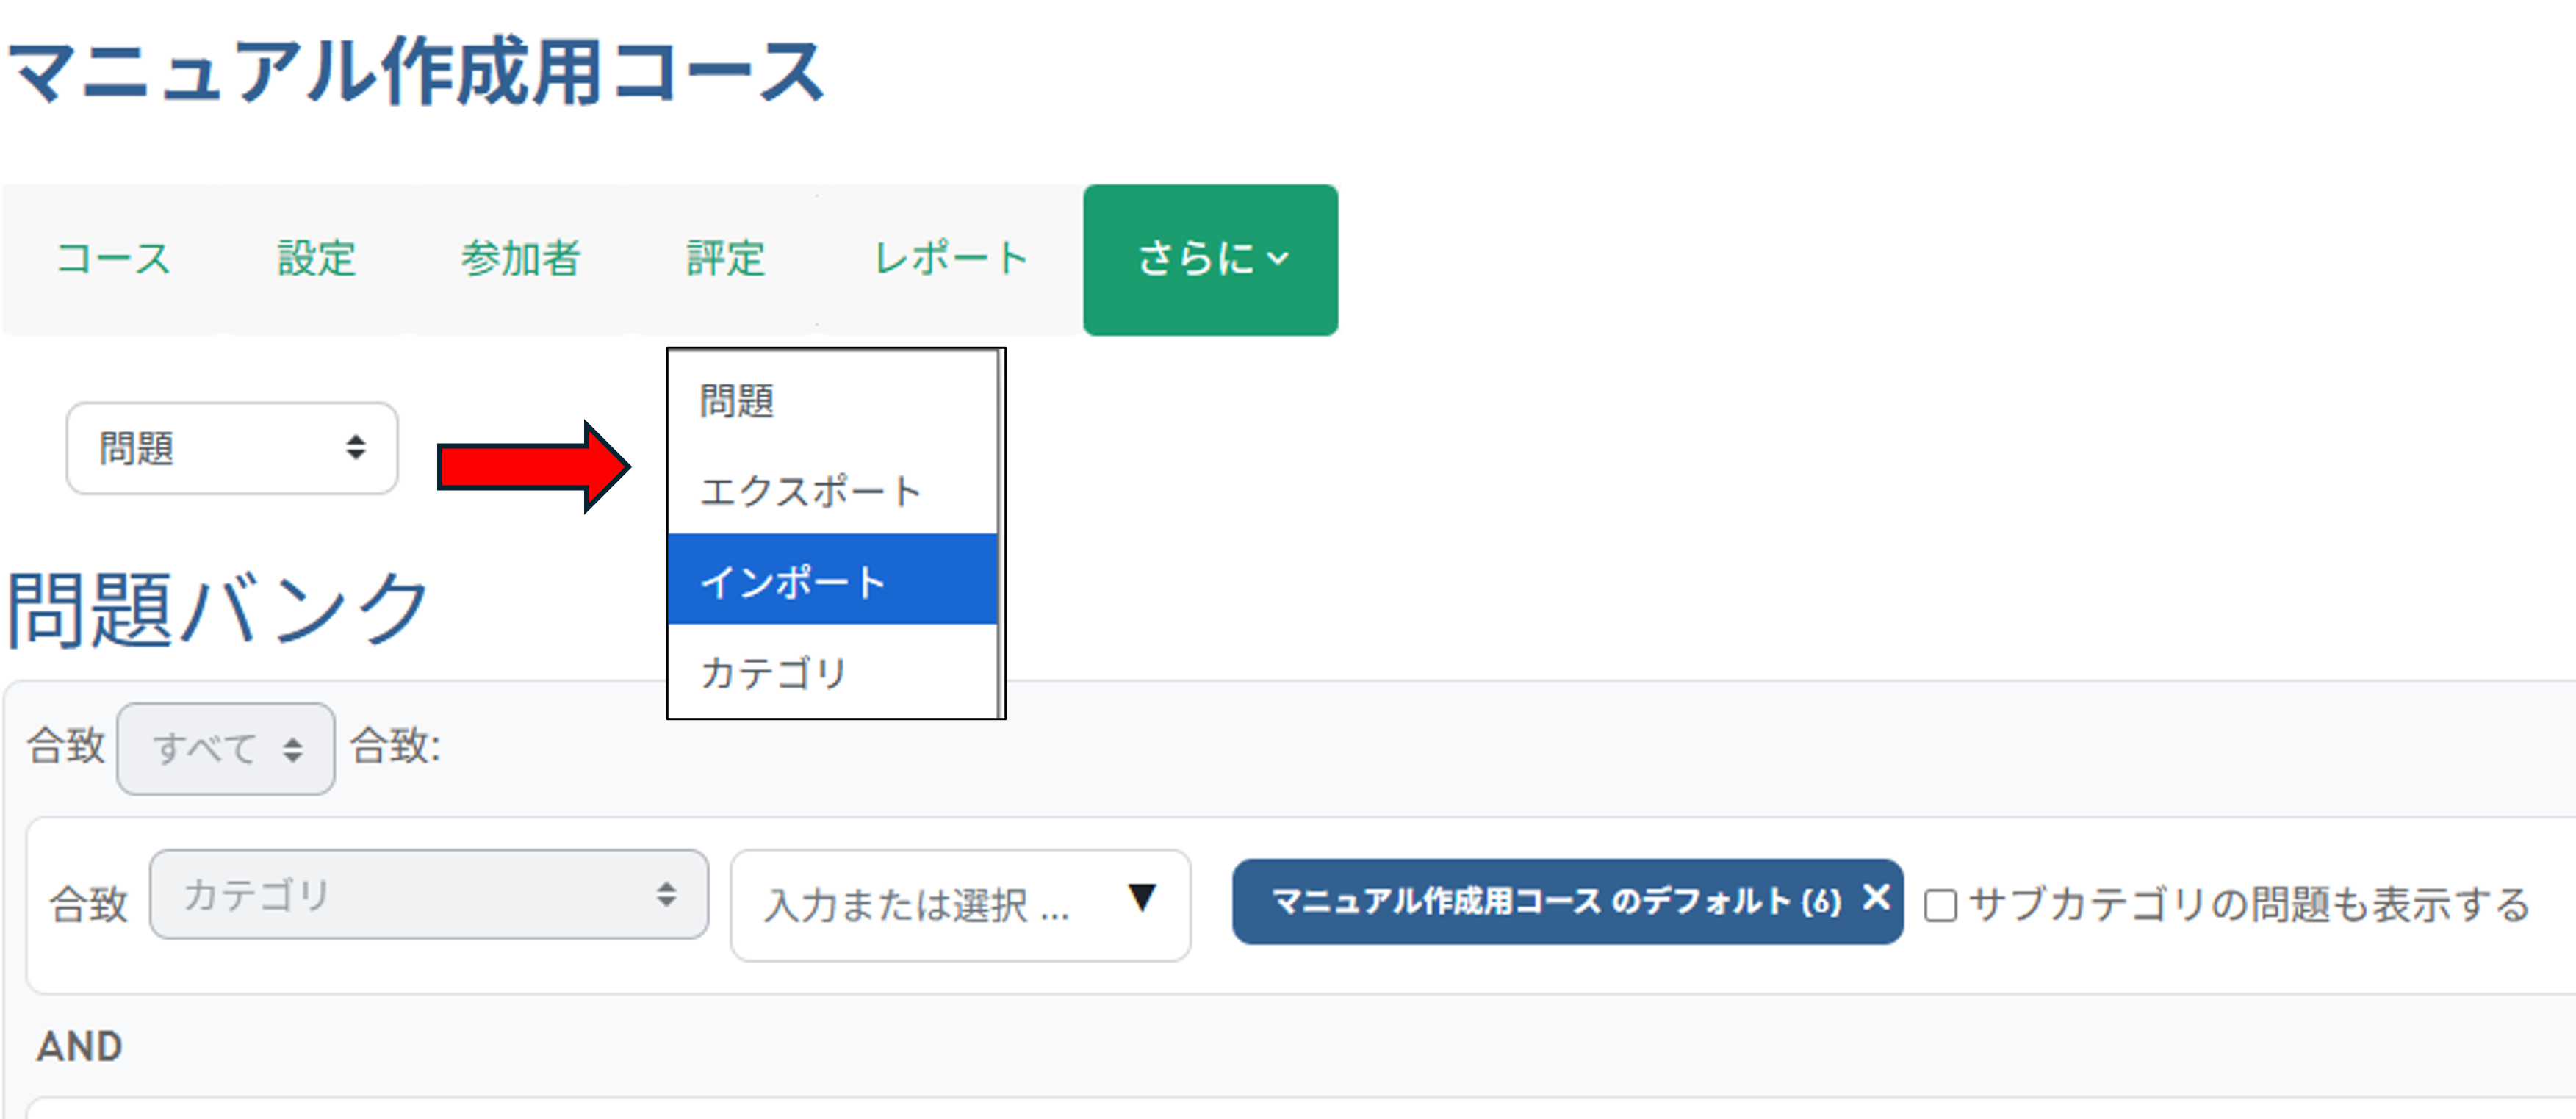2576x1119 pixels.
Task: Click the さらに chevron icon
Action: point(1277,259)
